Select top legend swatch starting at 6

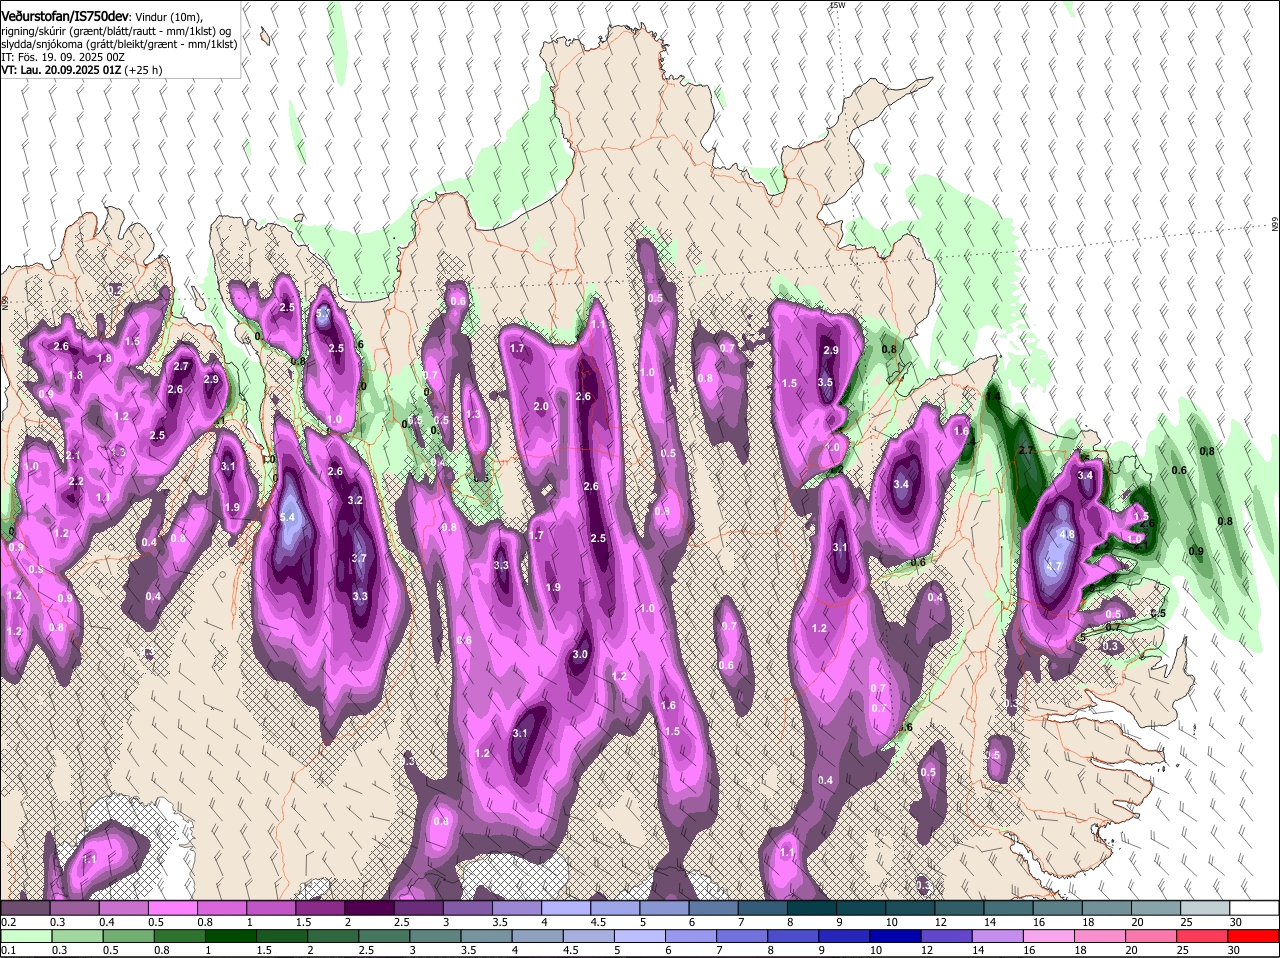tap(713, 908)
